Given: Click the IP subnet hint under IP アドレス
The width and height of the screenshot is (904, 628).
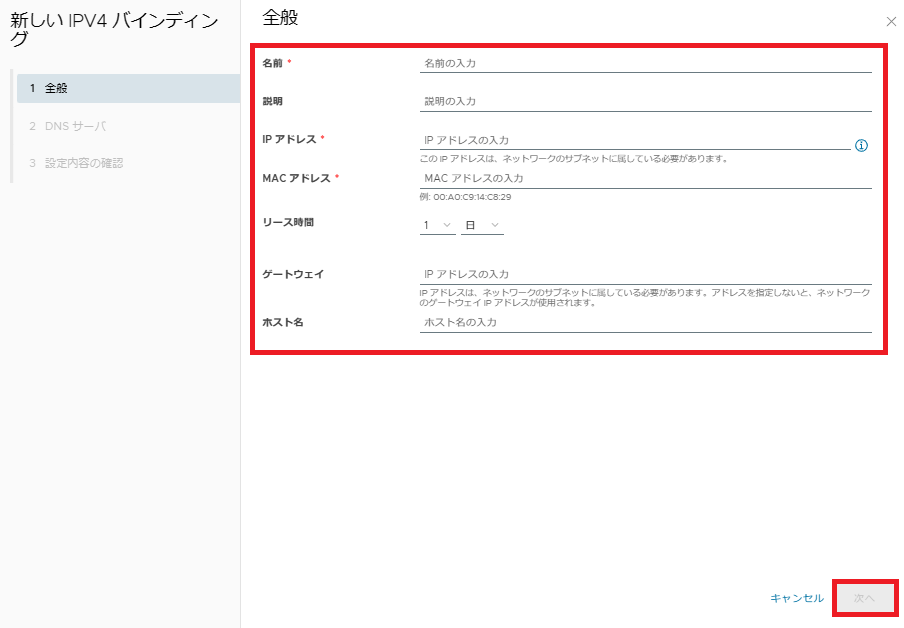Looking at the screenshot, I should point(574,159).
